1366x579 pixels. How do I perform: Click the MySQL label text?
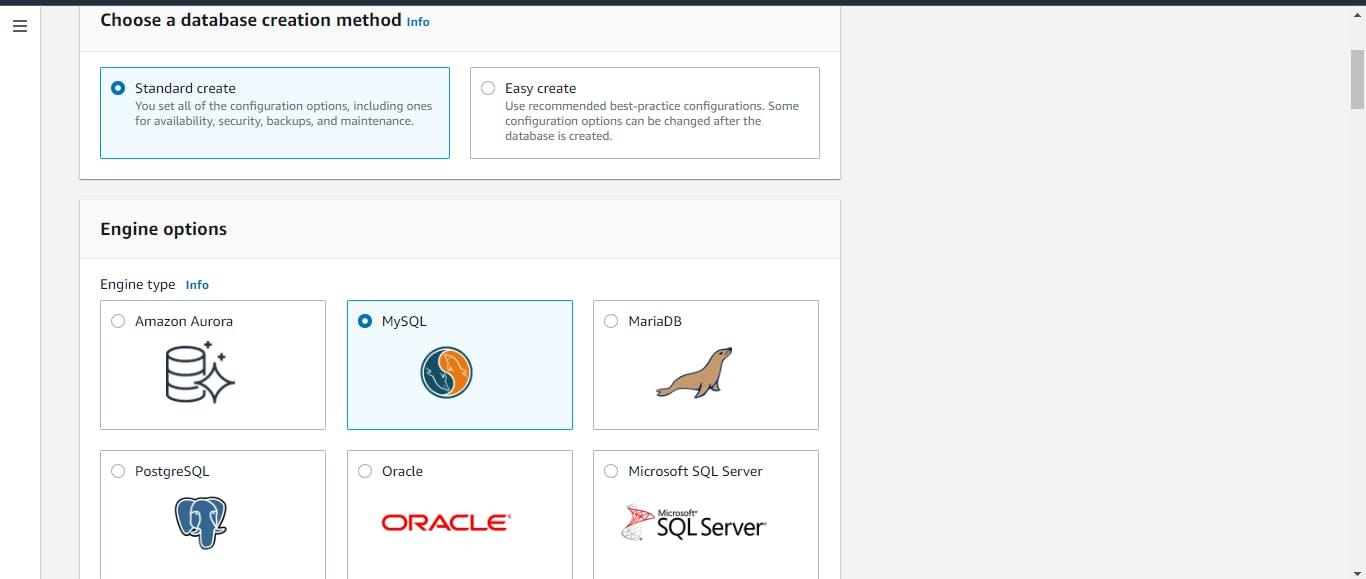tap(404, 321)
